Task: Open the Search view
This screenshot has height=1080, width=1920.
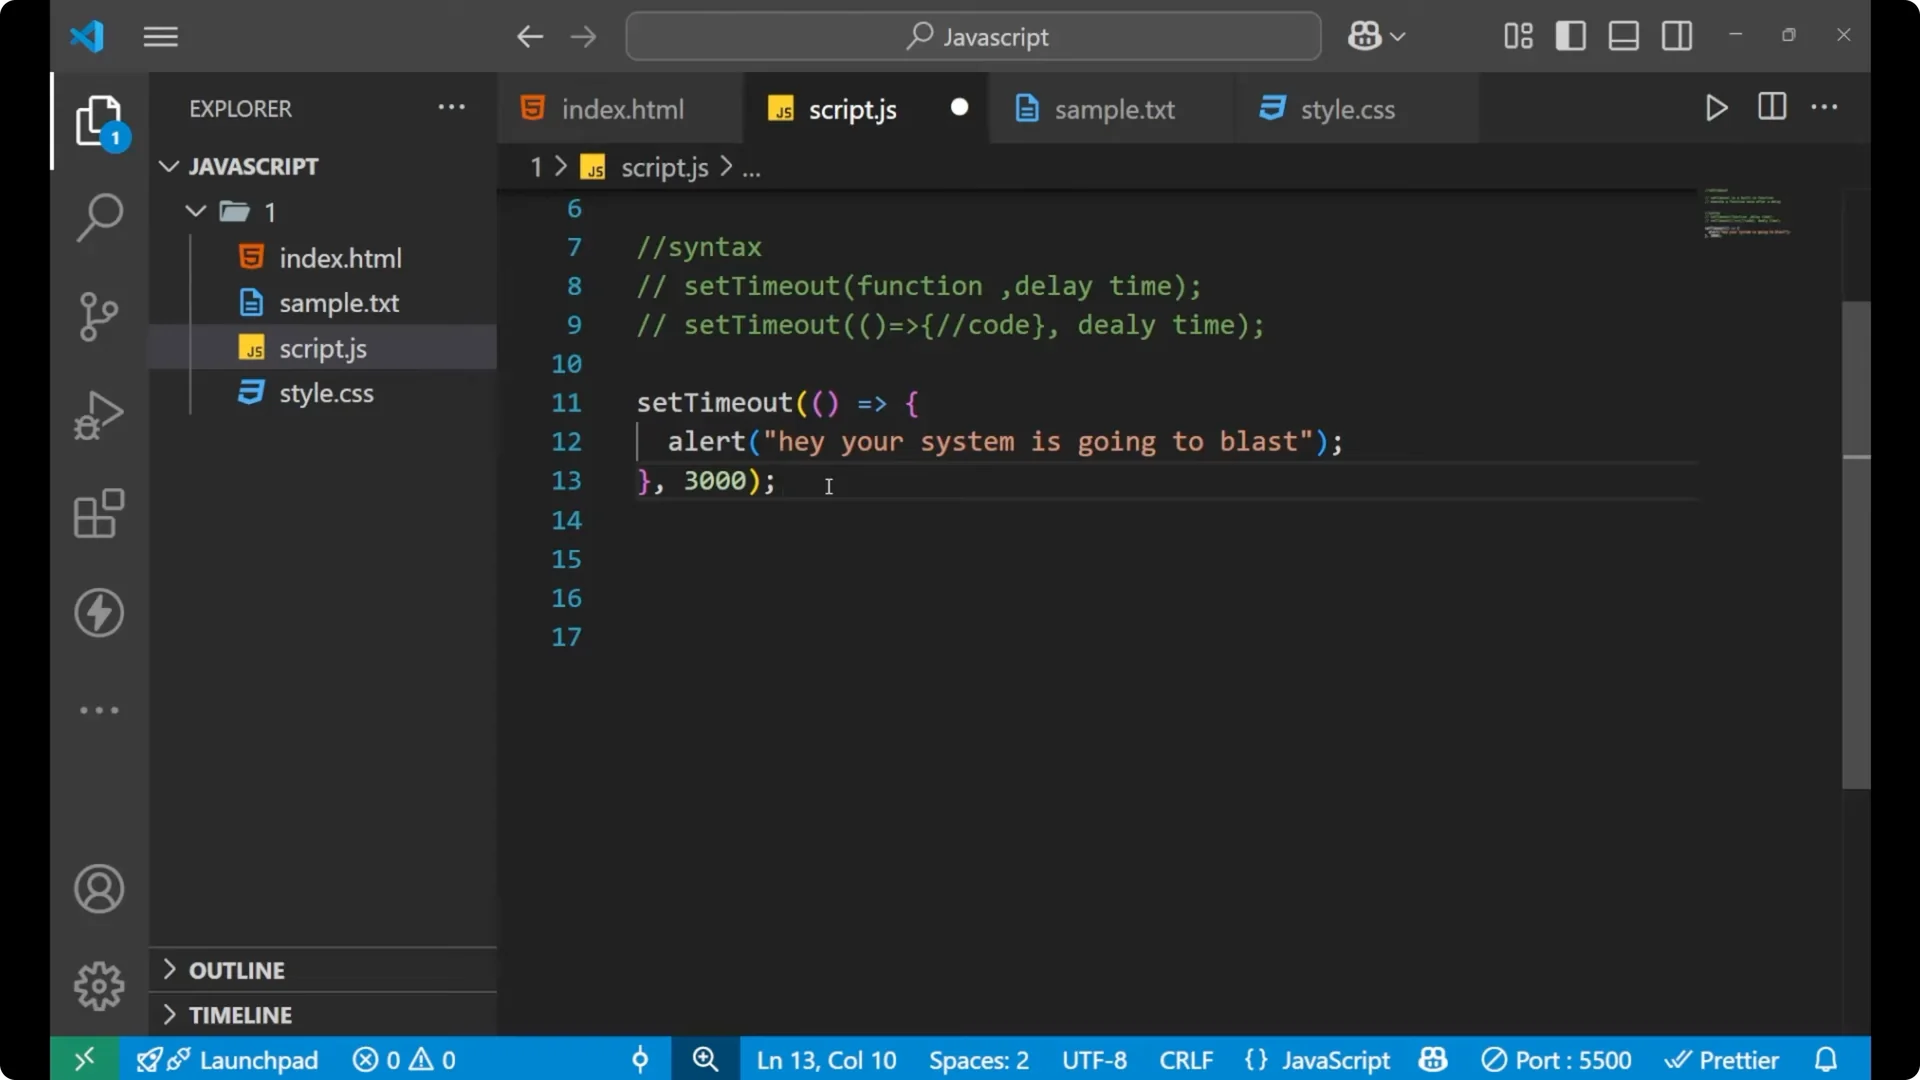Action: click(98, 216)
